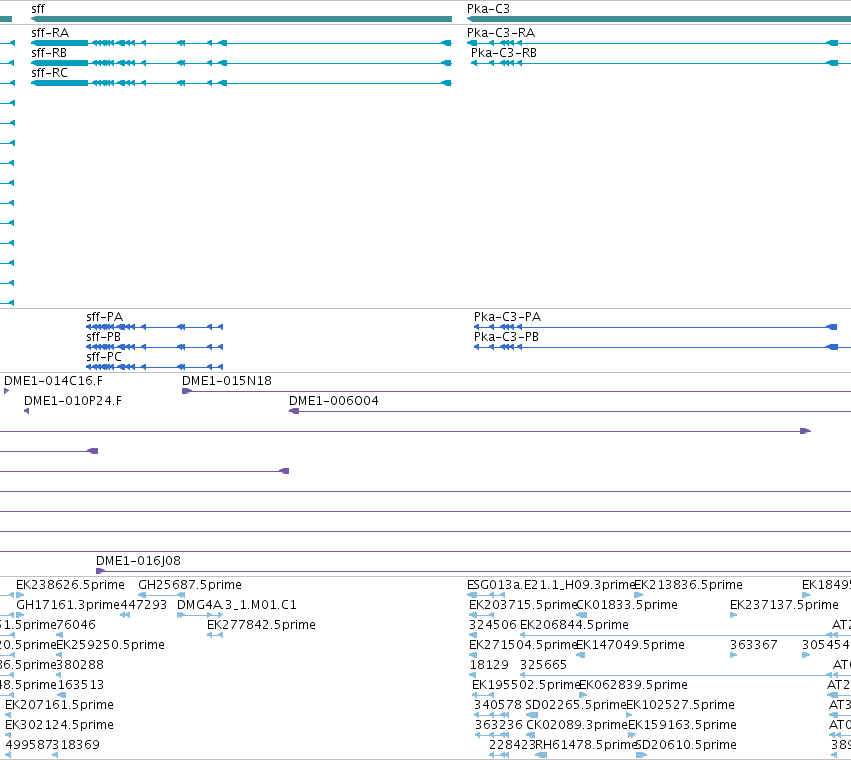
Task: Click the sff-PB protein label
Action: [104, 337]
